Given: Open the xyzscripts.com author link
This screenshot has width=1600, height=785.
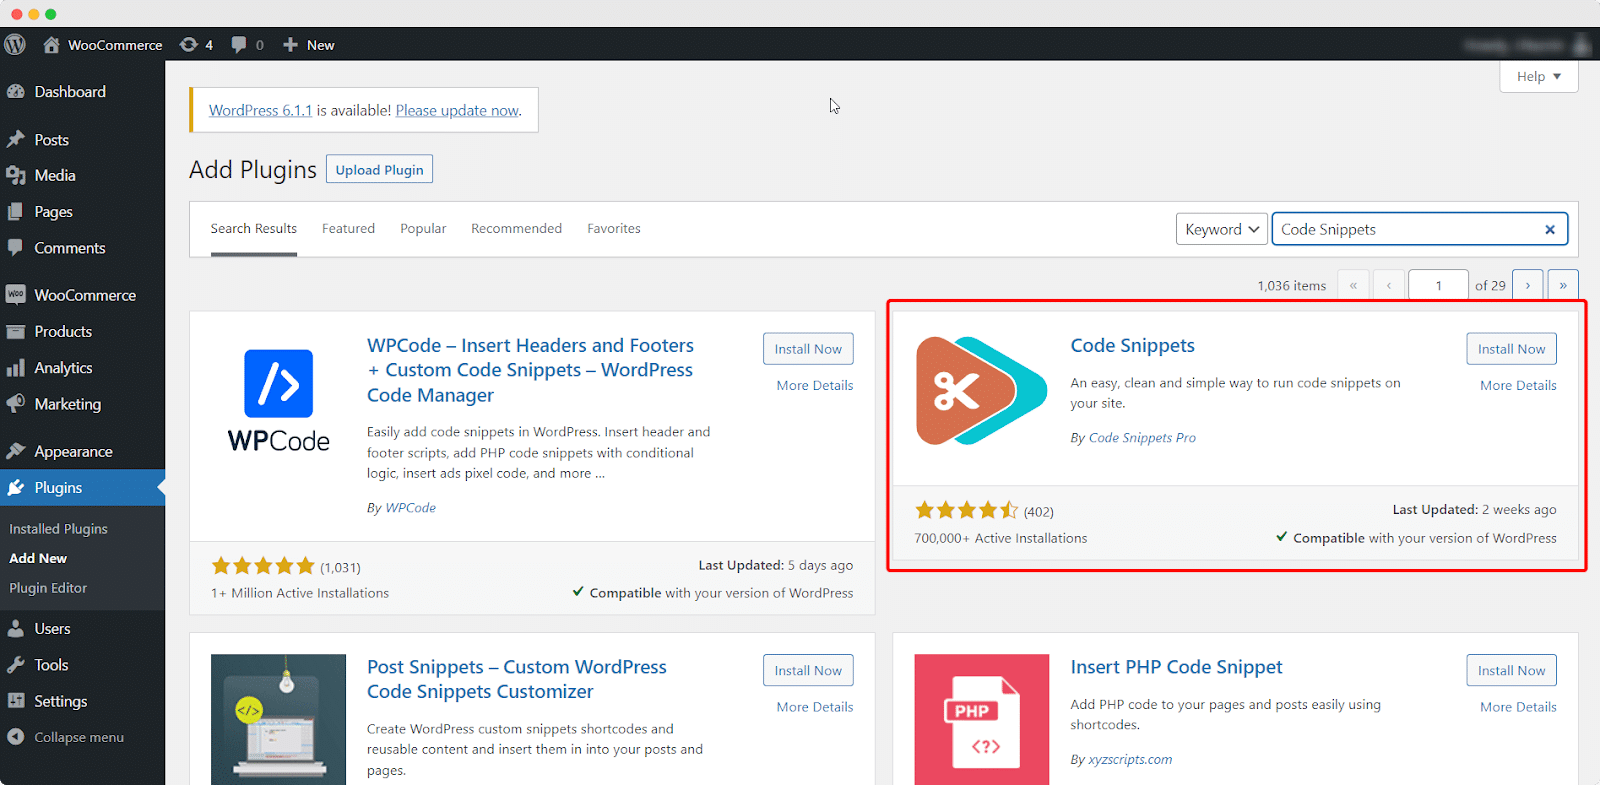Looking at the screenshot, I should 1130,759.
